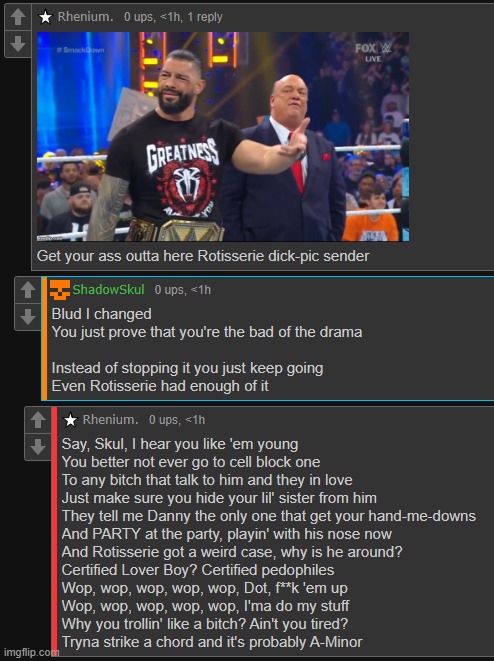
Task: Open ShadowSkul's user profile
Action: coord(108,290)
